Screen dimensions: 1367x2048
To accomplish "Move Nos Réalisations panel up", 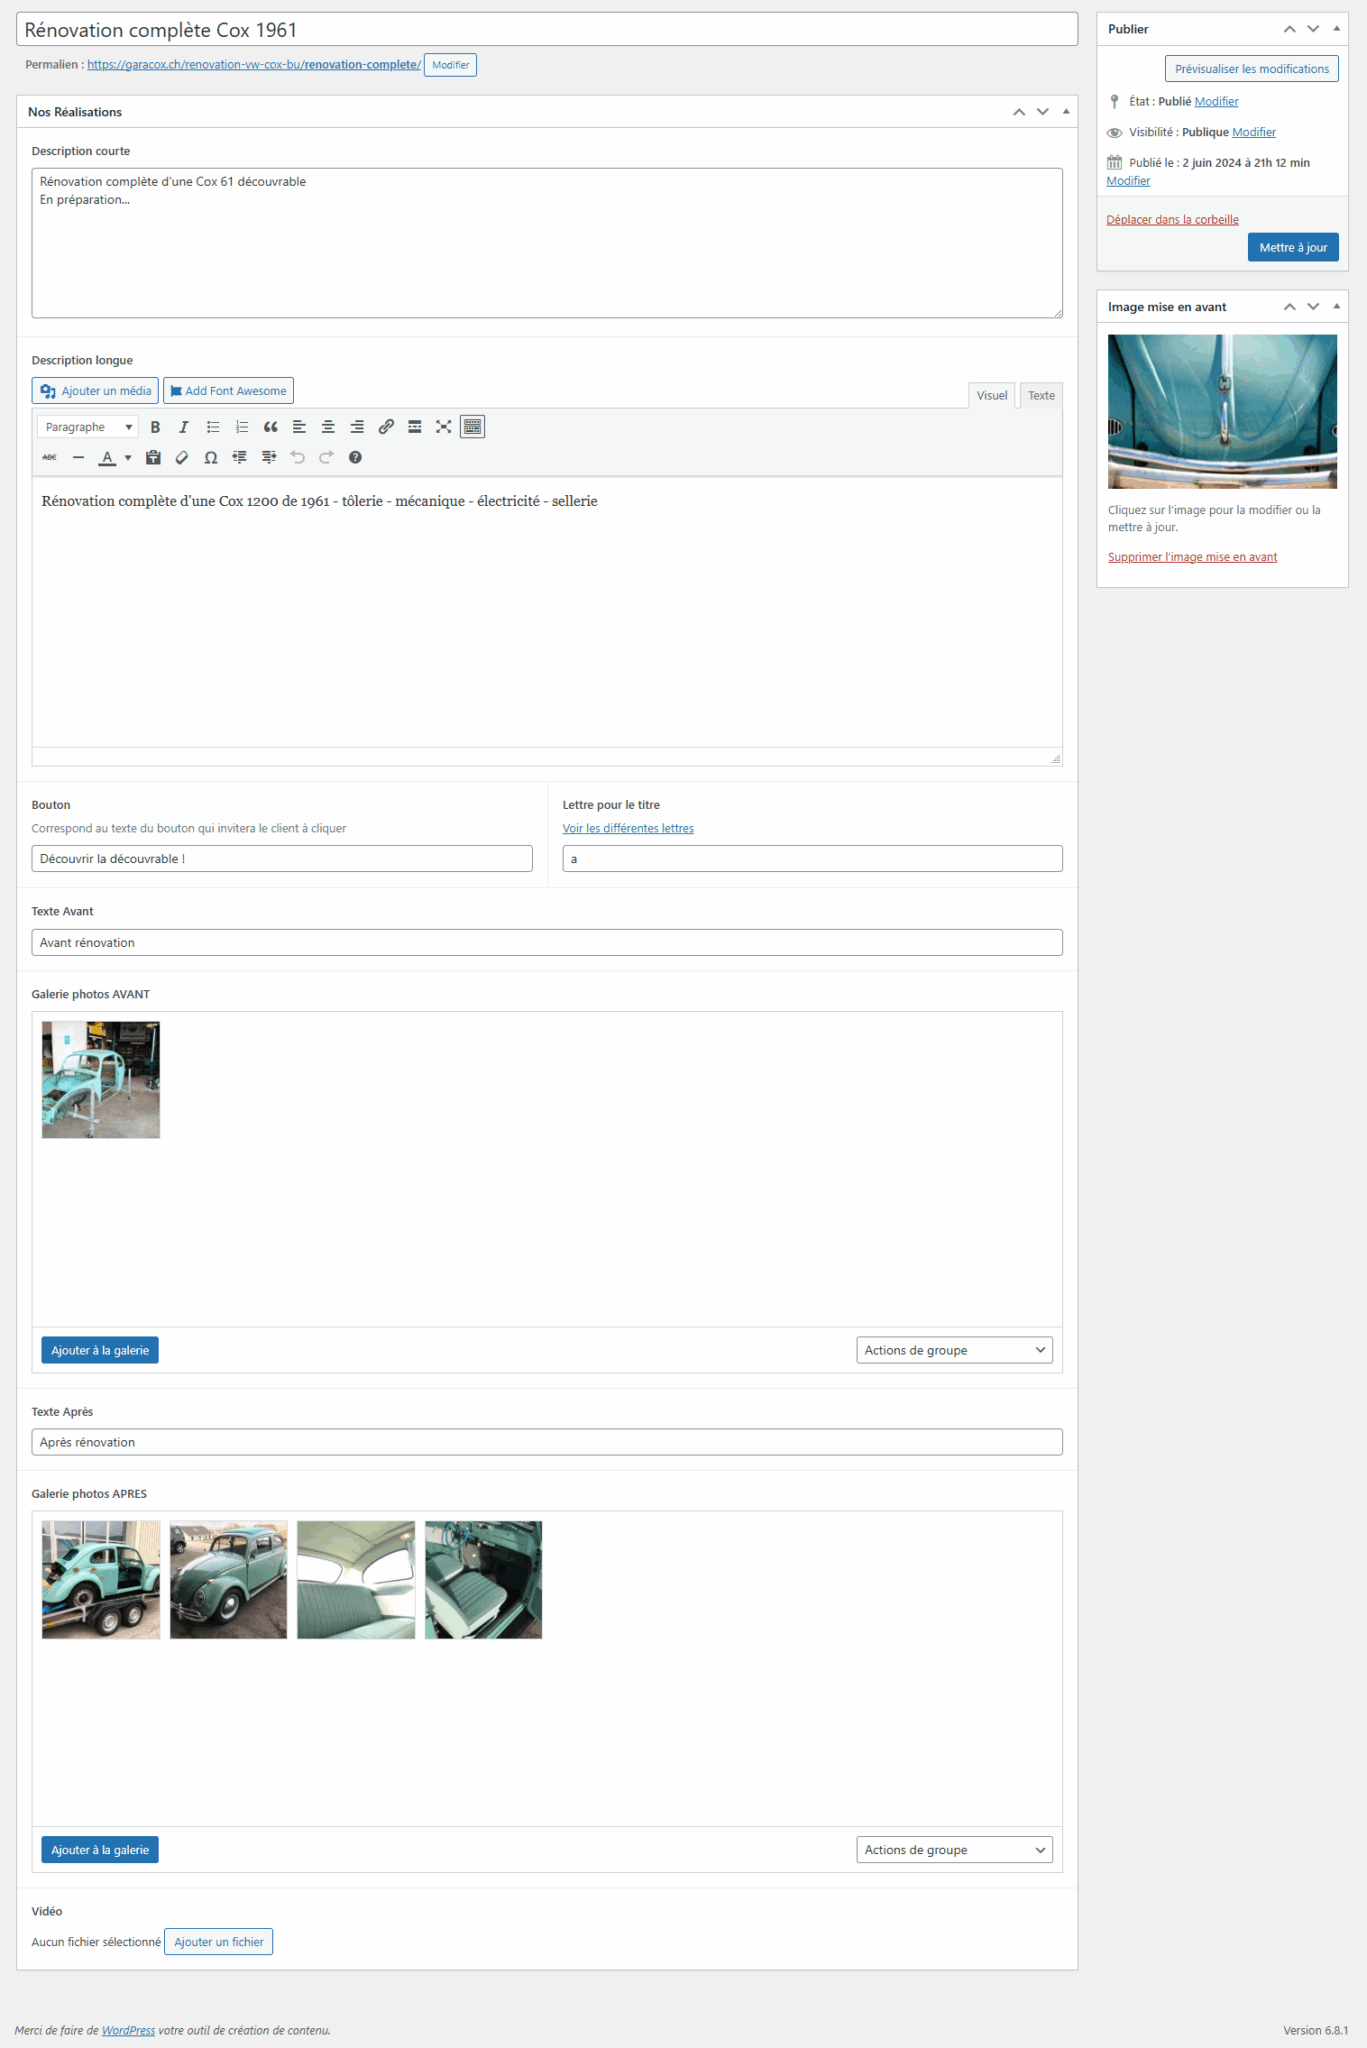I will (1019, 112).
